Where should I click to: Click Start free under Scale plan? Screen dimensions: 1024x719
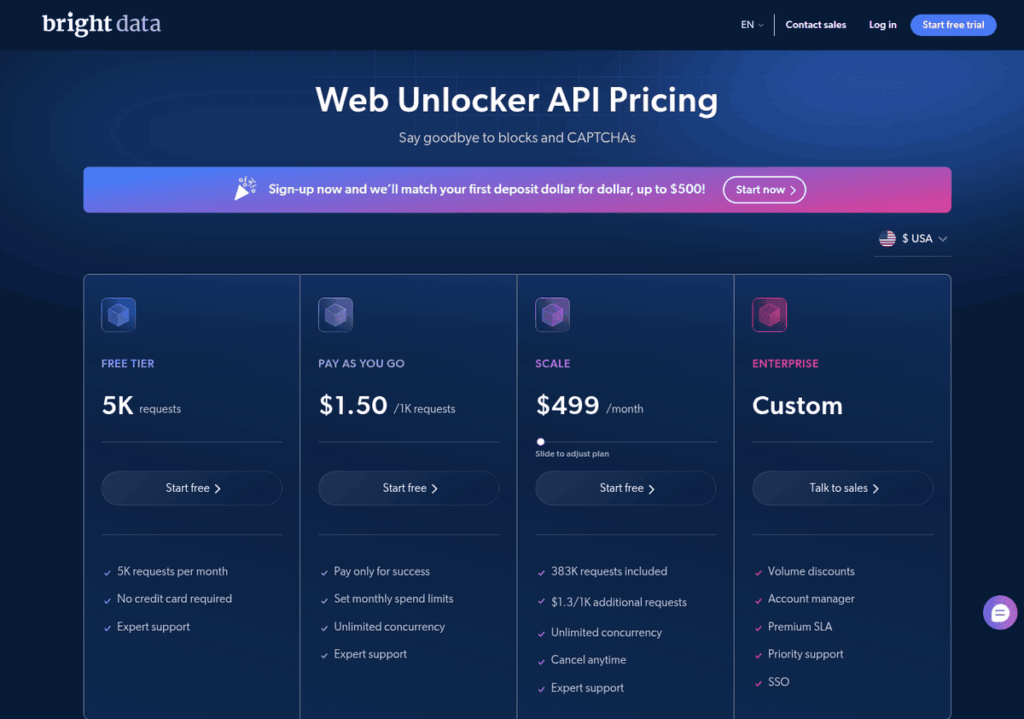[x=626, y=488]
